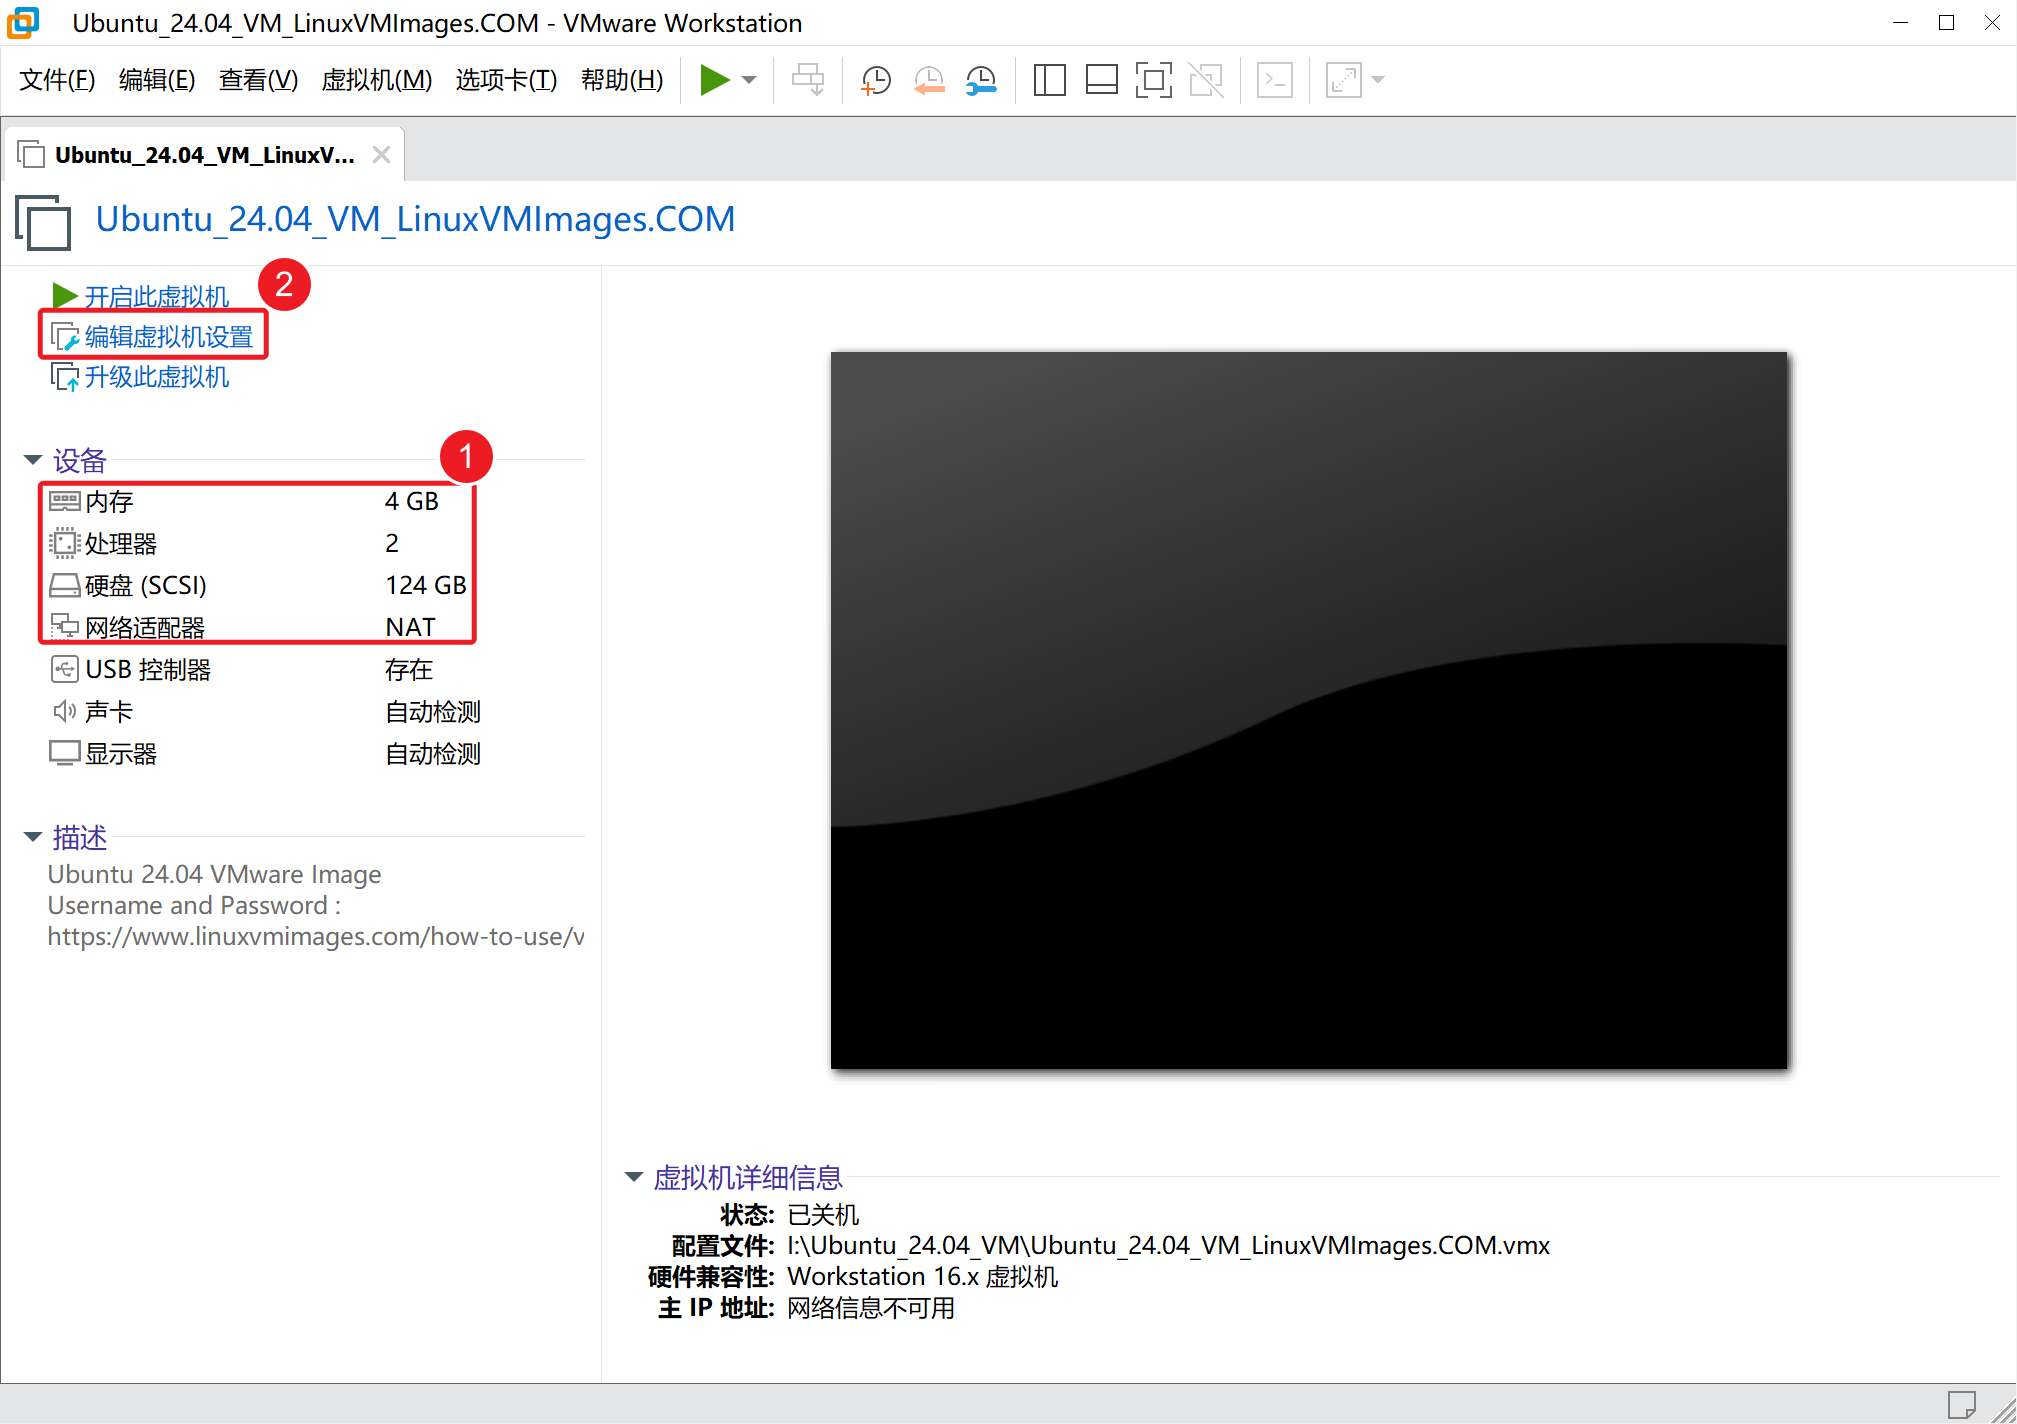Collapse the 虚拟机详细信息 section

tap(633, 1177)
